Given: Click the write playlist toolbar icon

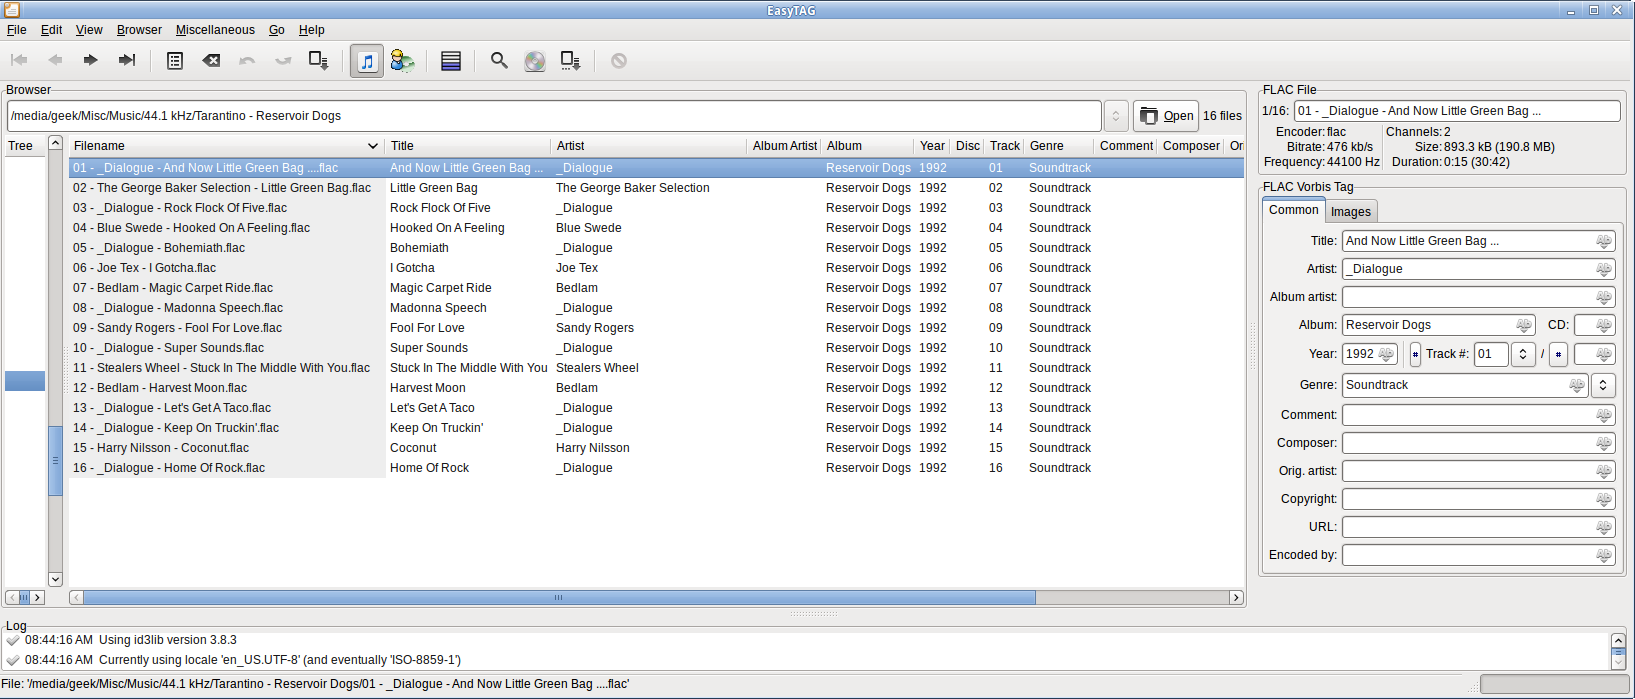Looking at the screenshot, I should (571, 61).
